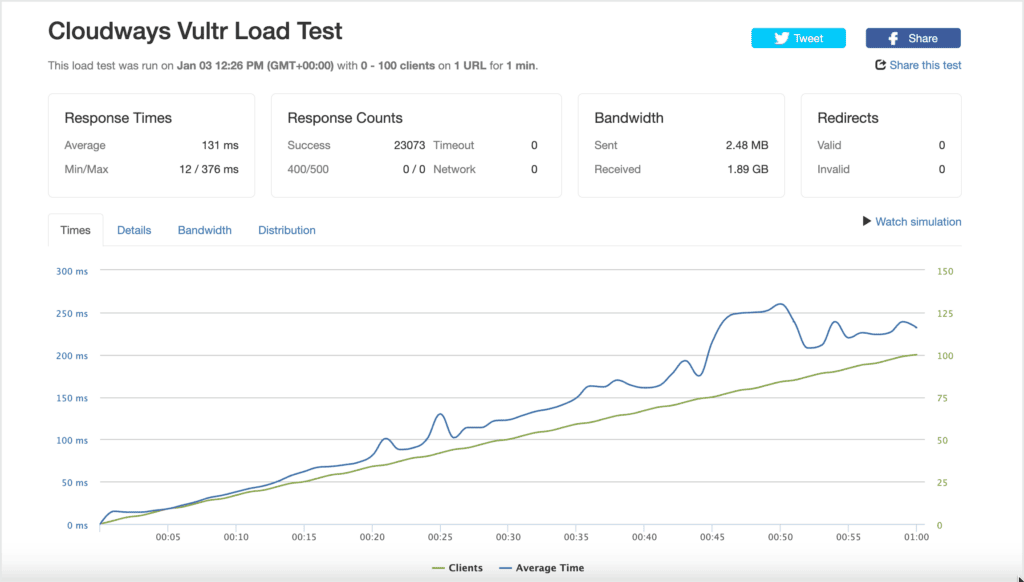Click the 00:30 marker on time axis
This screenshot has height=582, width=1024.
click(x=508, y=537)
